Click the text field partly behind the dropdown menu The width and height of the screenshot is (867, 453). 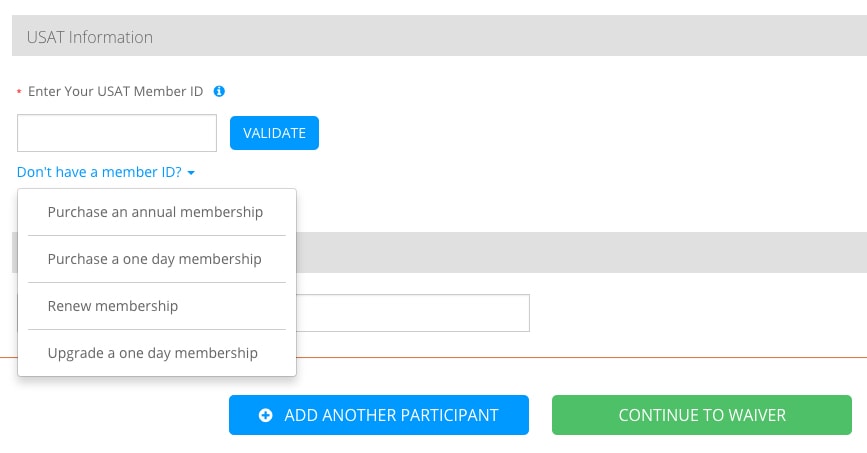[x=412, y=312]
